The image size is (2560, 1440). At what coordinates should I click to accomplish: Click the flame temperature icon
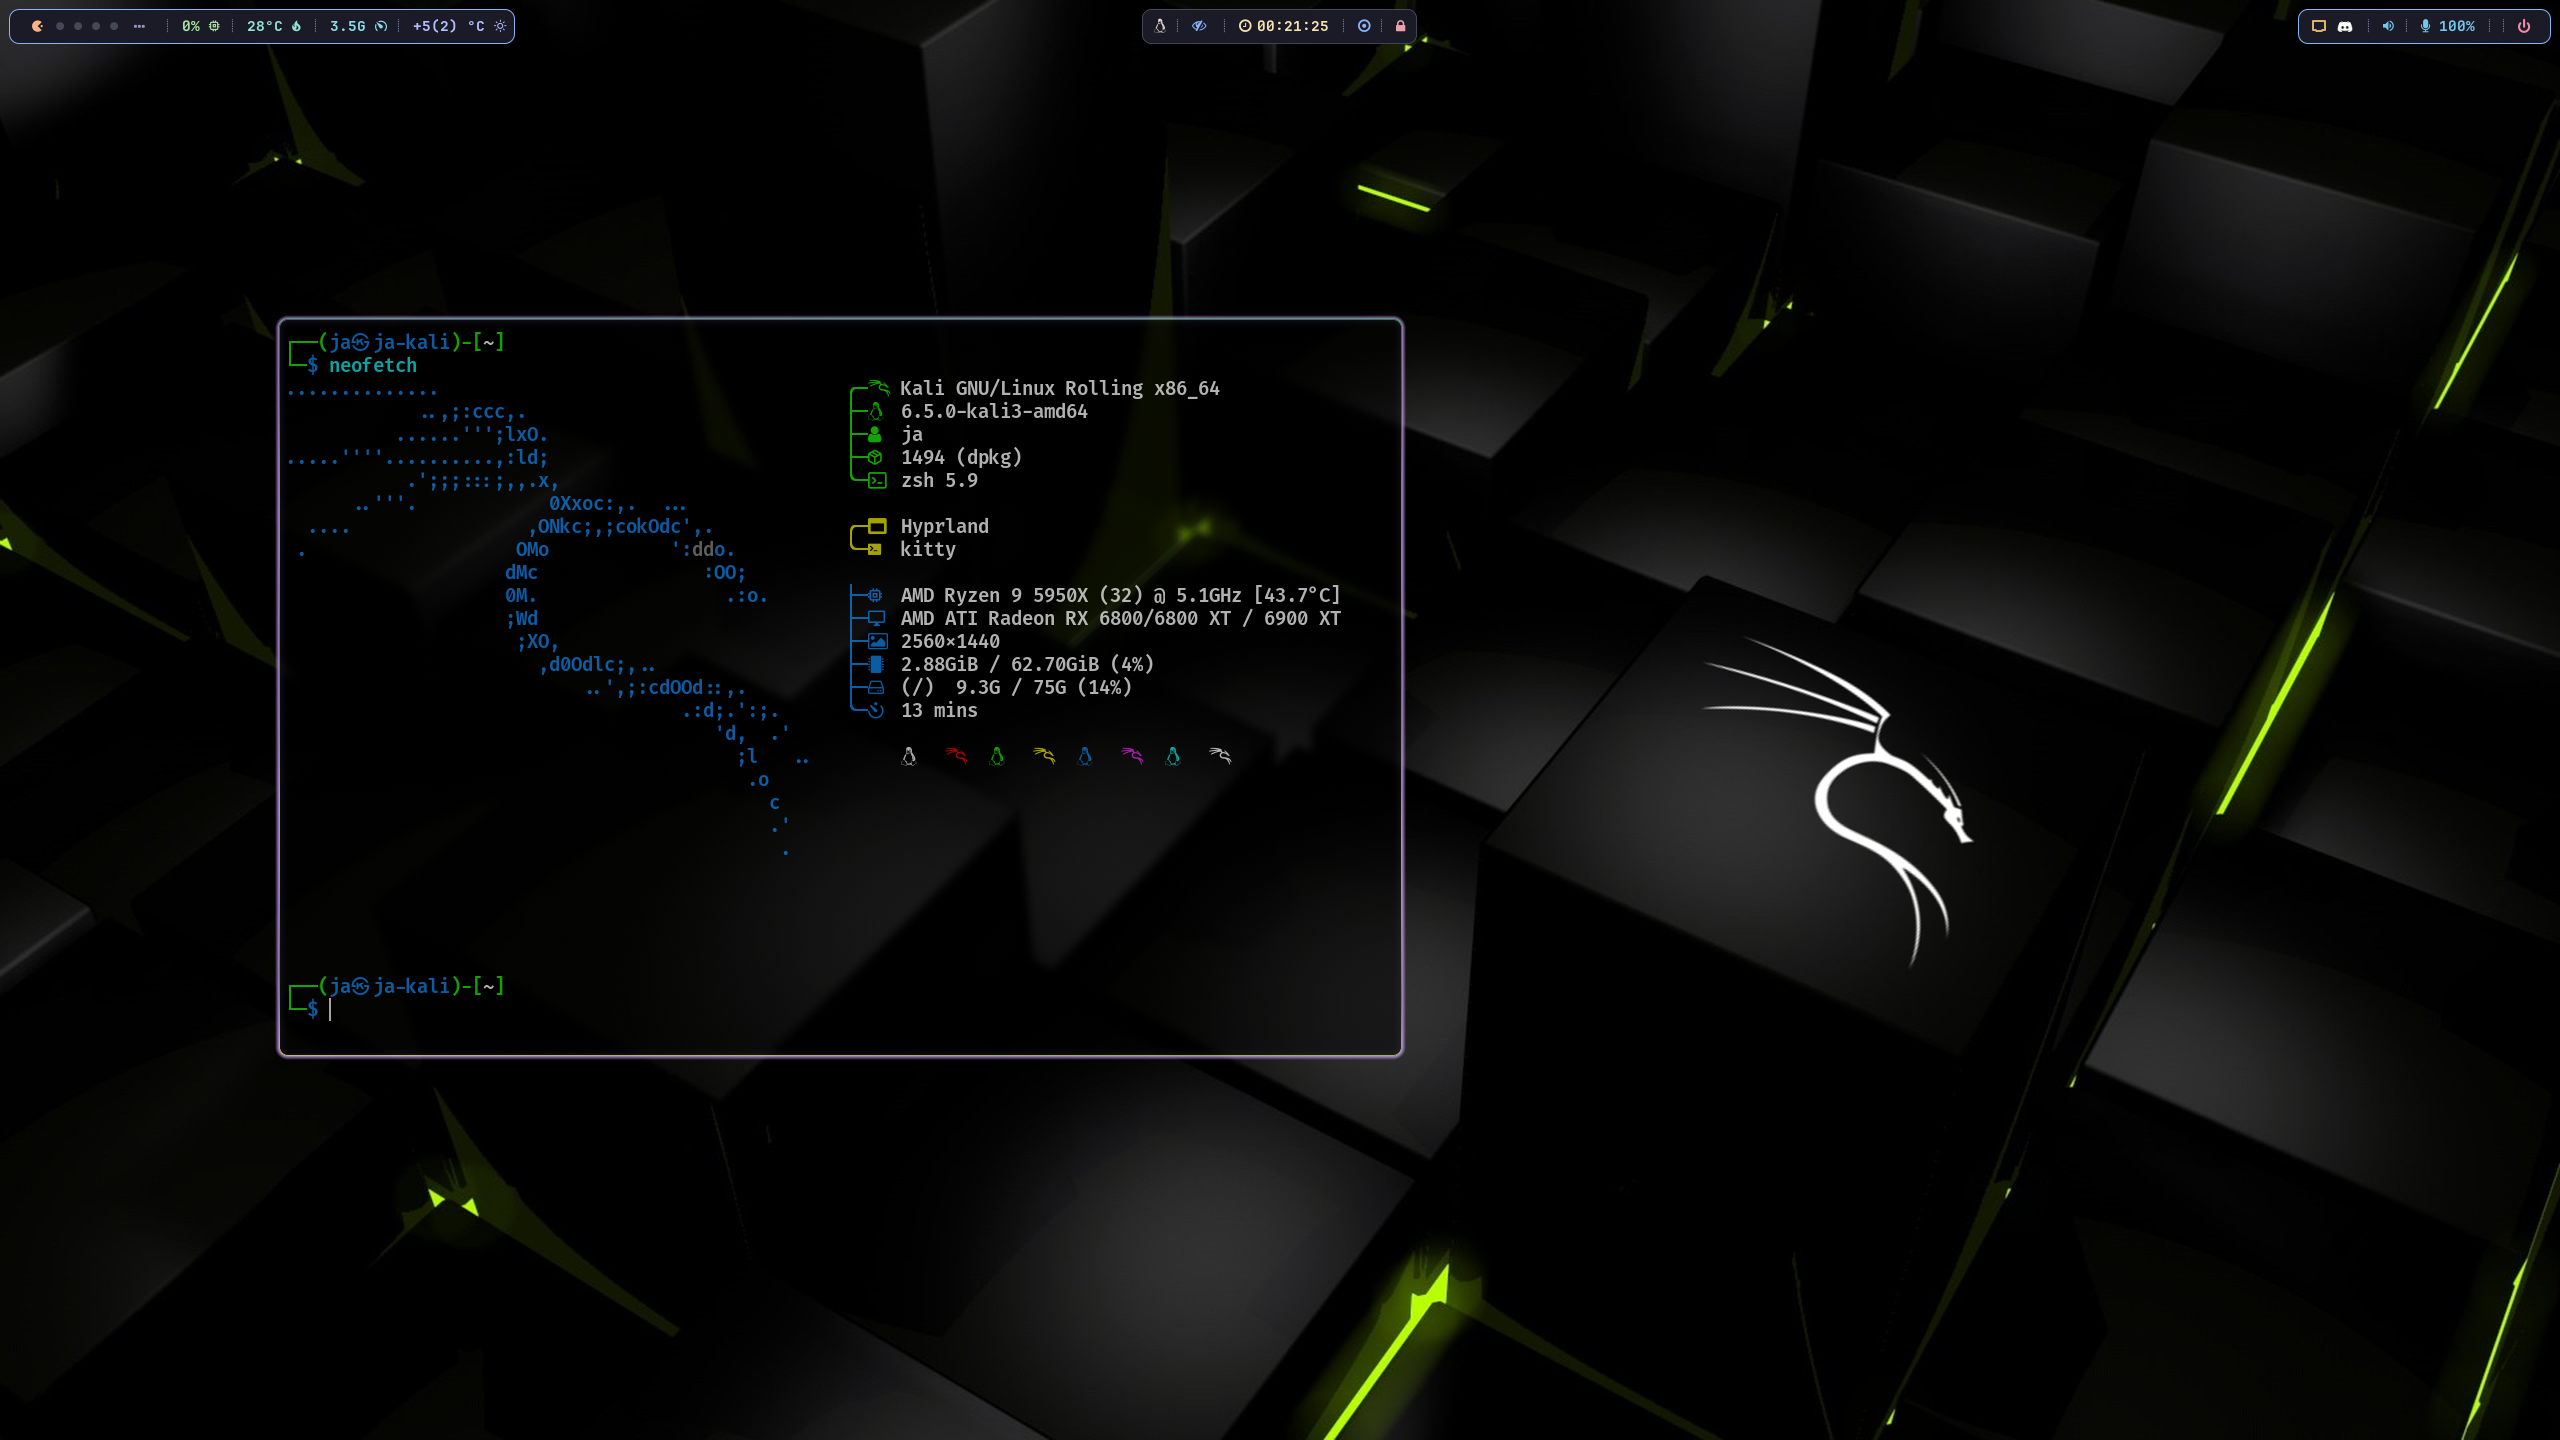[x=296, y=26]
